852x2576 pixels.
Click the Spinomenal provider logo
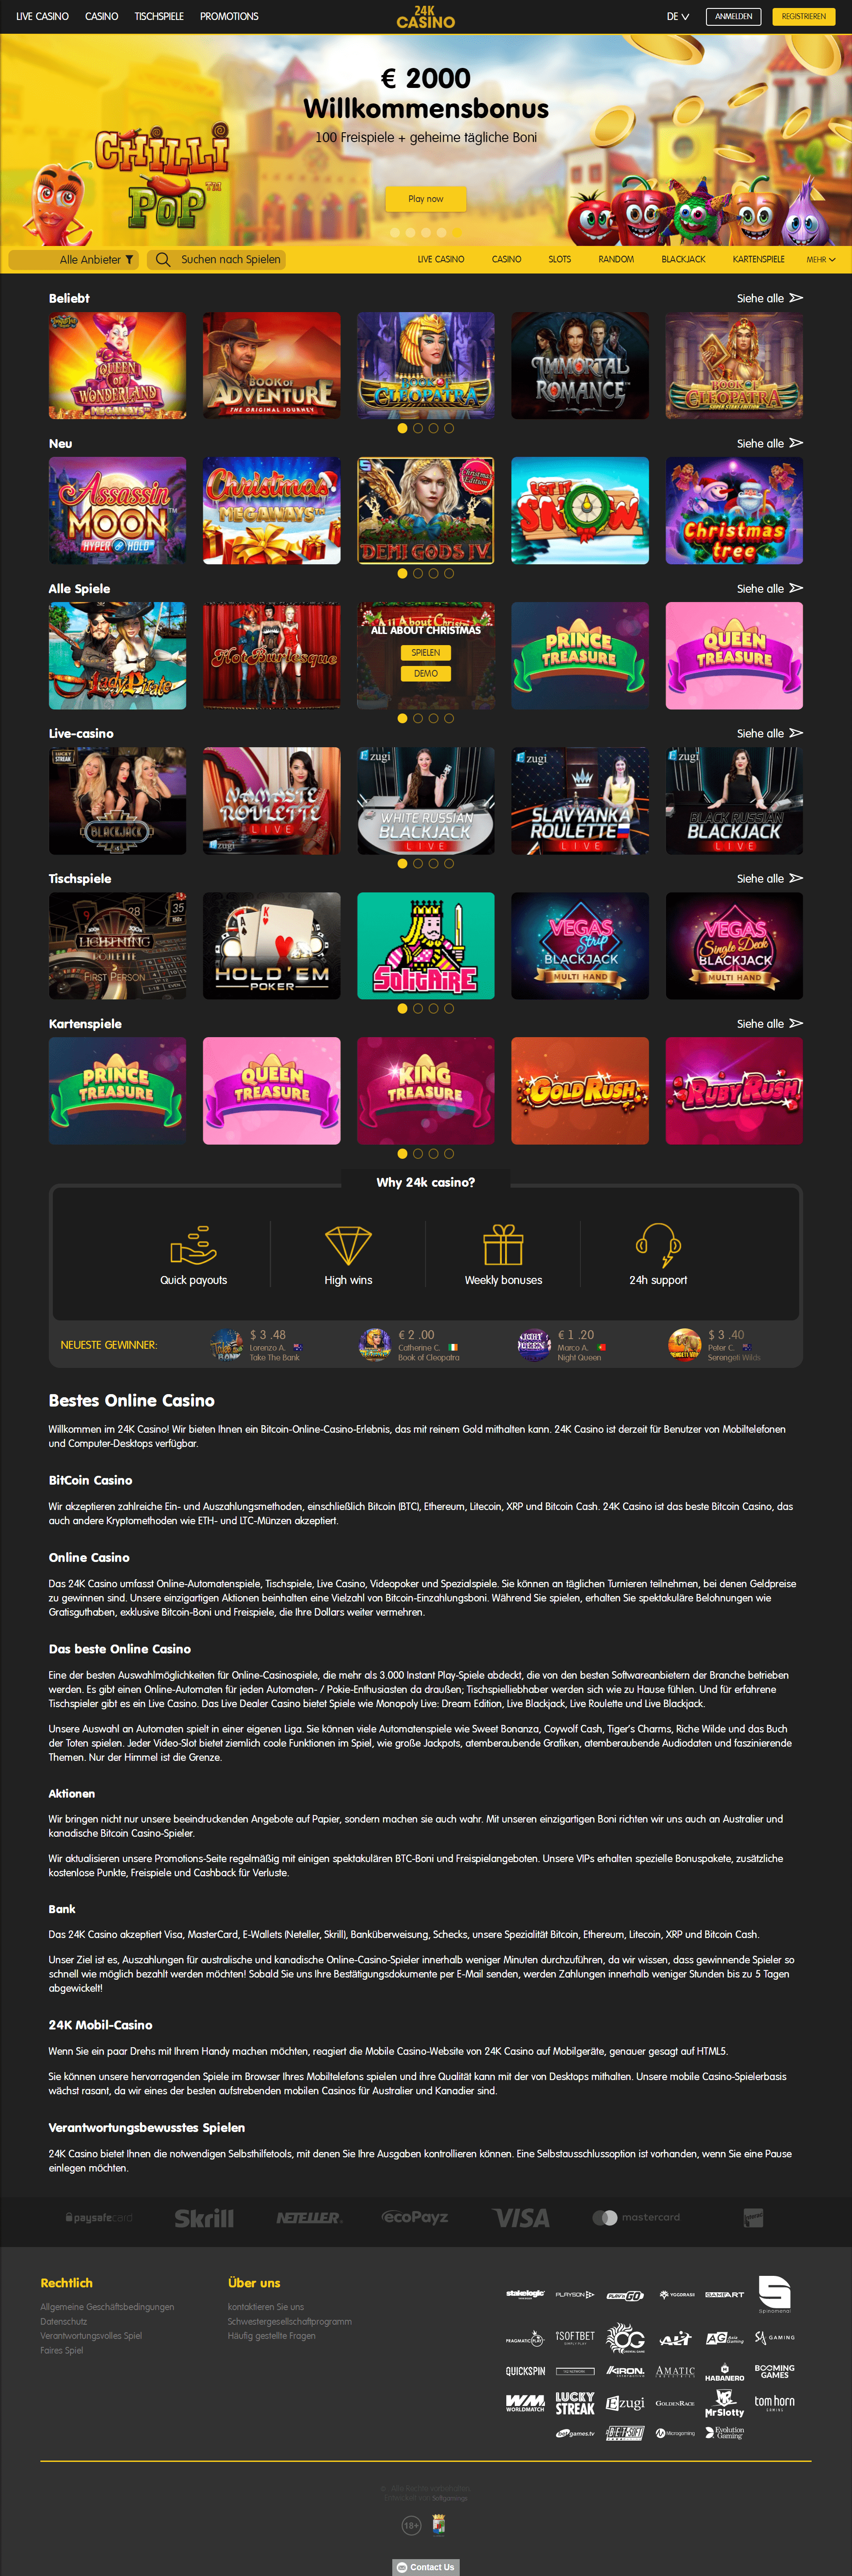point(774,2293)
